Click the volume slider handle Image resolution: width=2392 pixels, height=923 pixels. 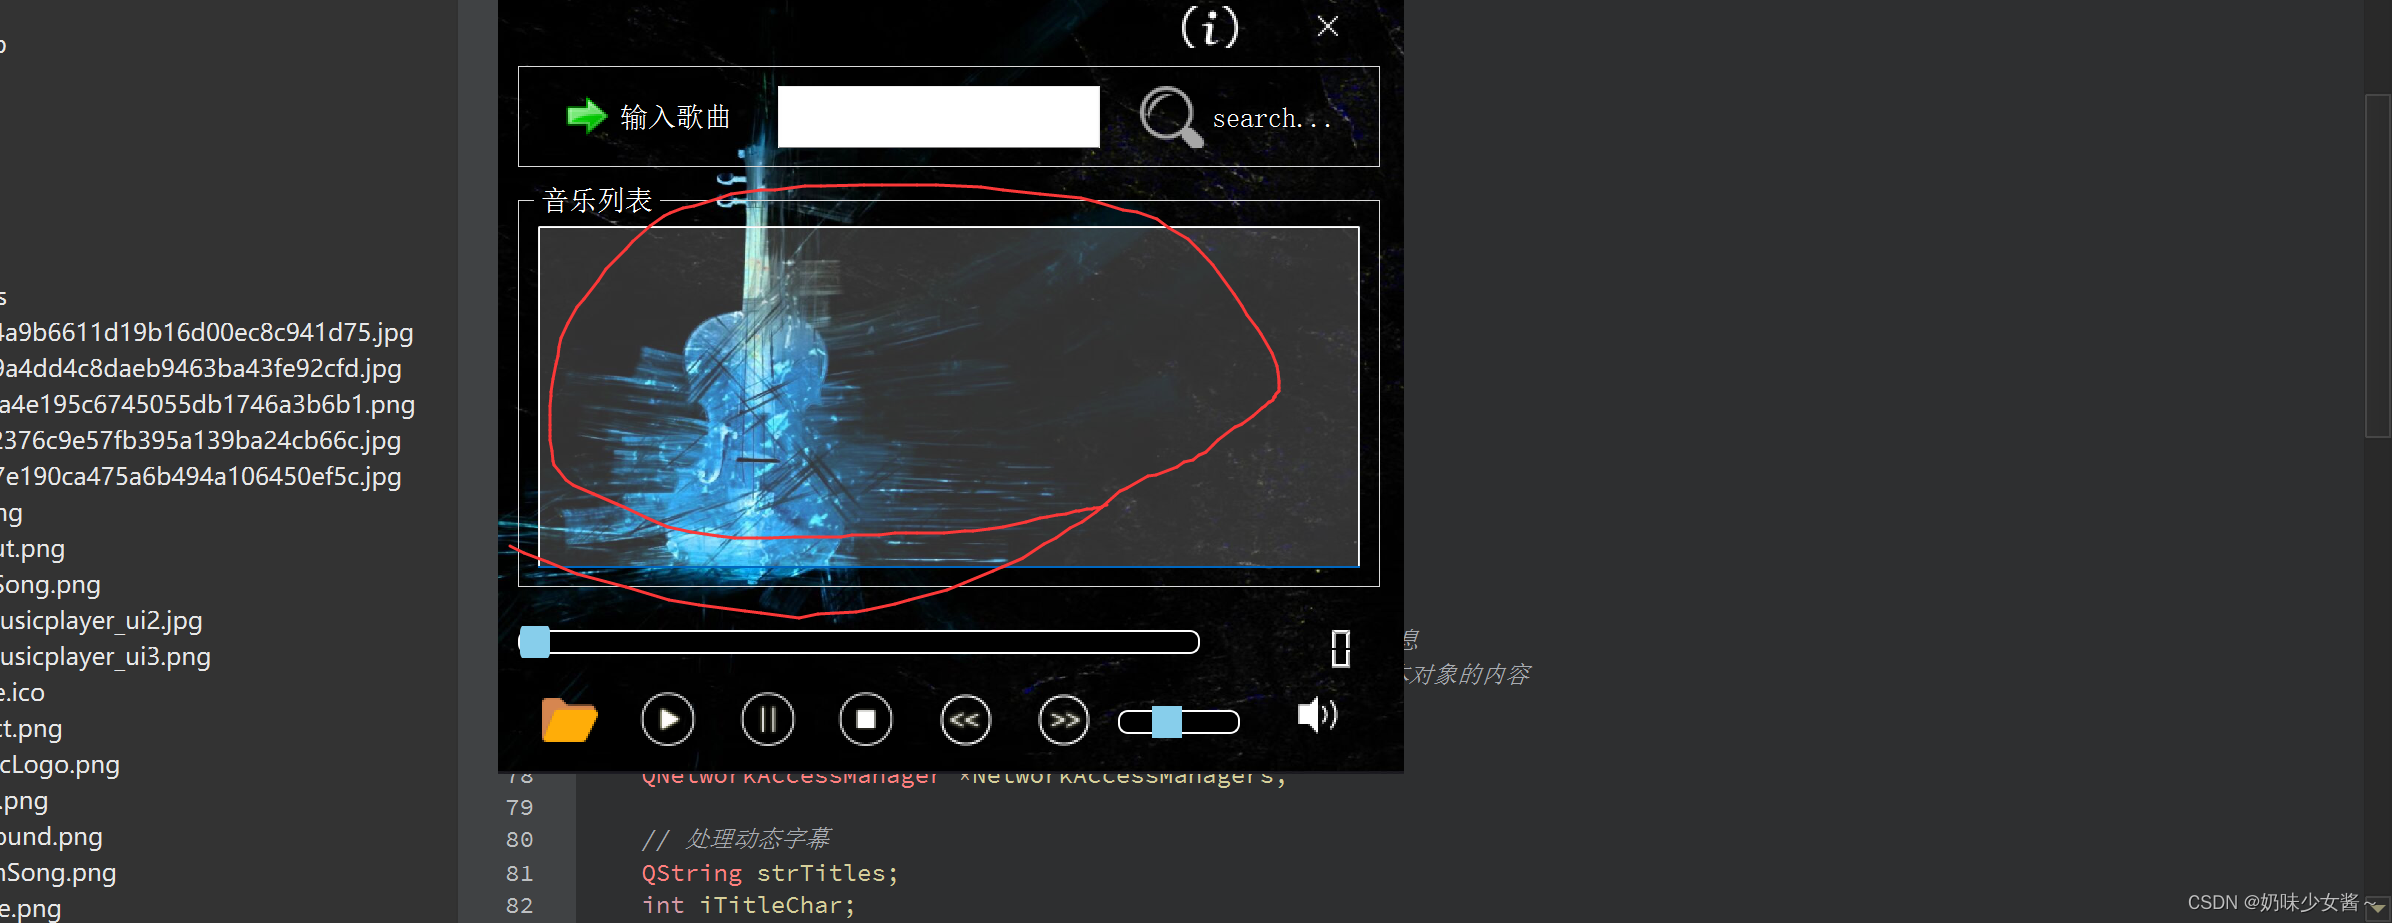1167,722
